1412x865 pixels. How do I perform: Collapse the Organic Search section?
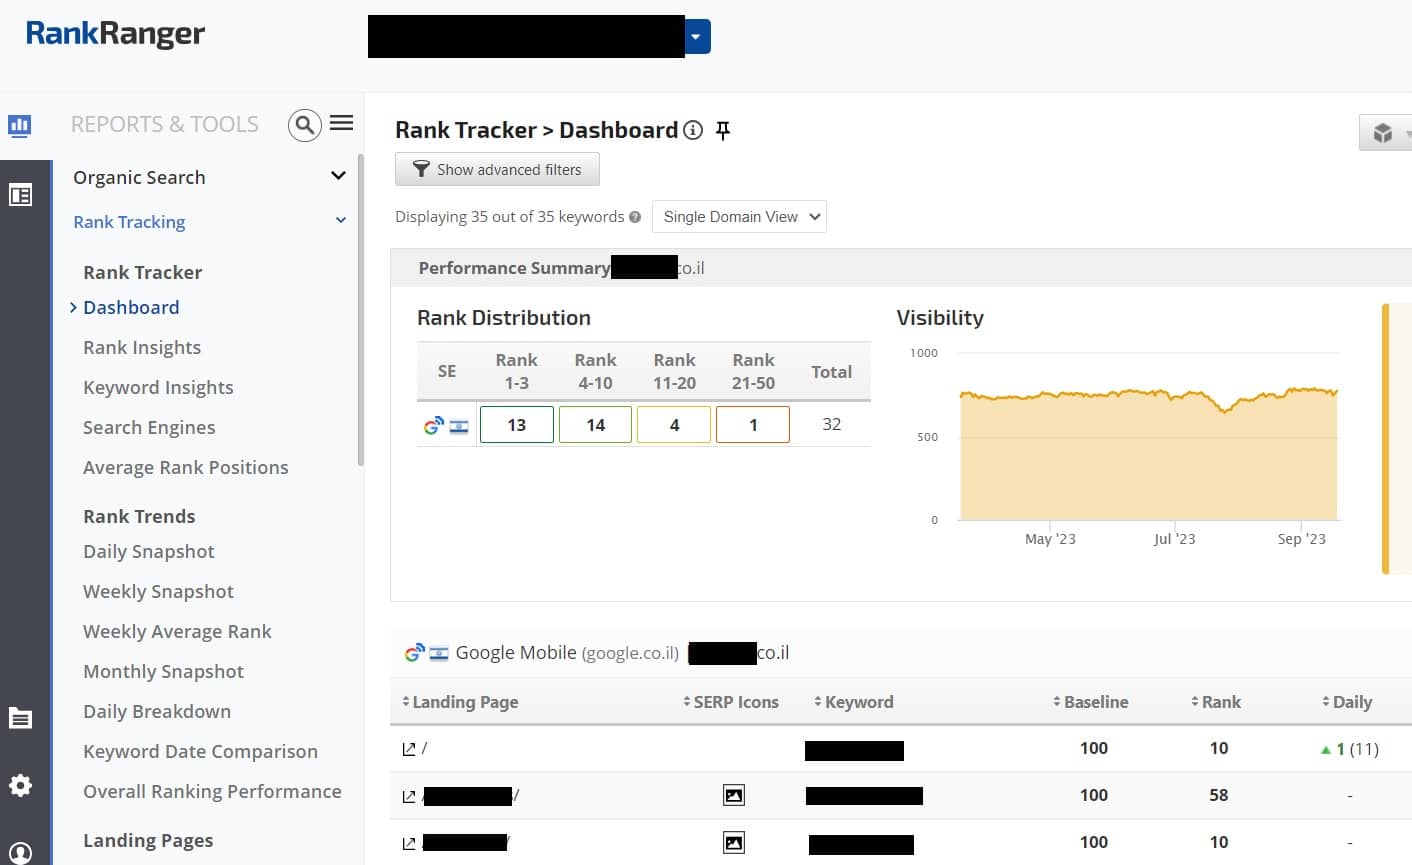(338, 177)
